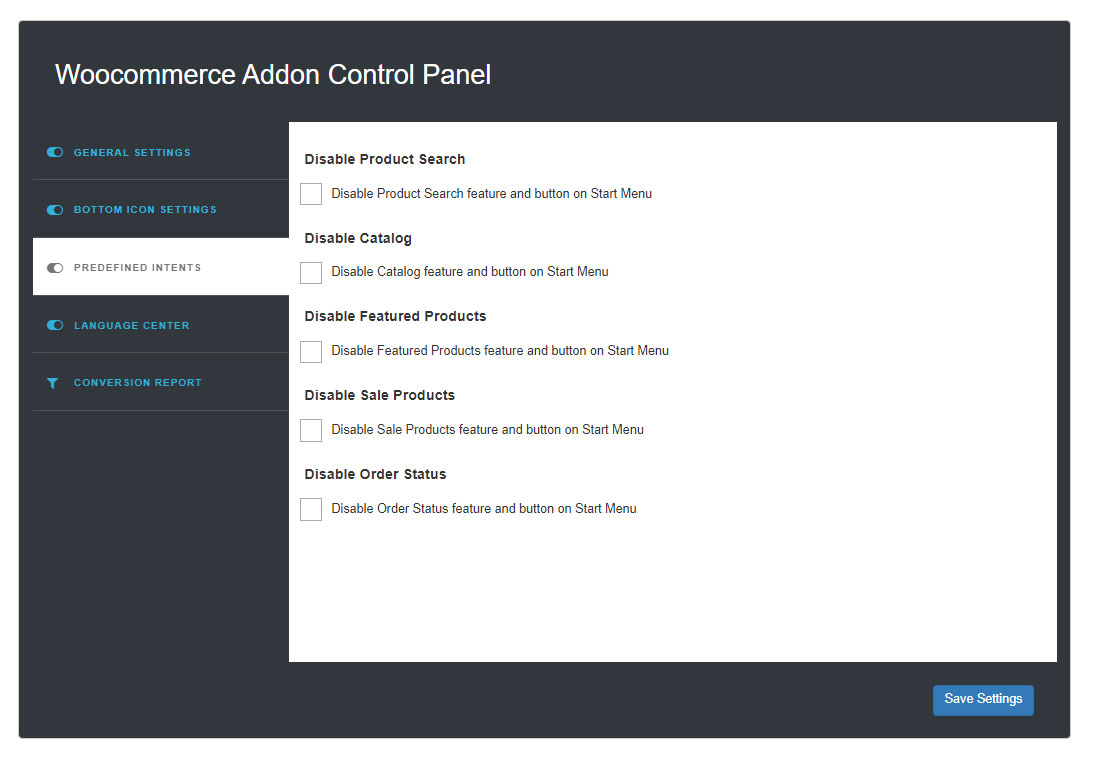Click the Bottom Icon Settings toggle icon
Image resolution: width=1101 pixels, height=774 pixels.
(55, 210)
